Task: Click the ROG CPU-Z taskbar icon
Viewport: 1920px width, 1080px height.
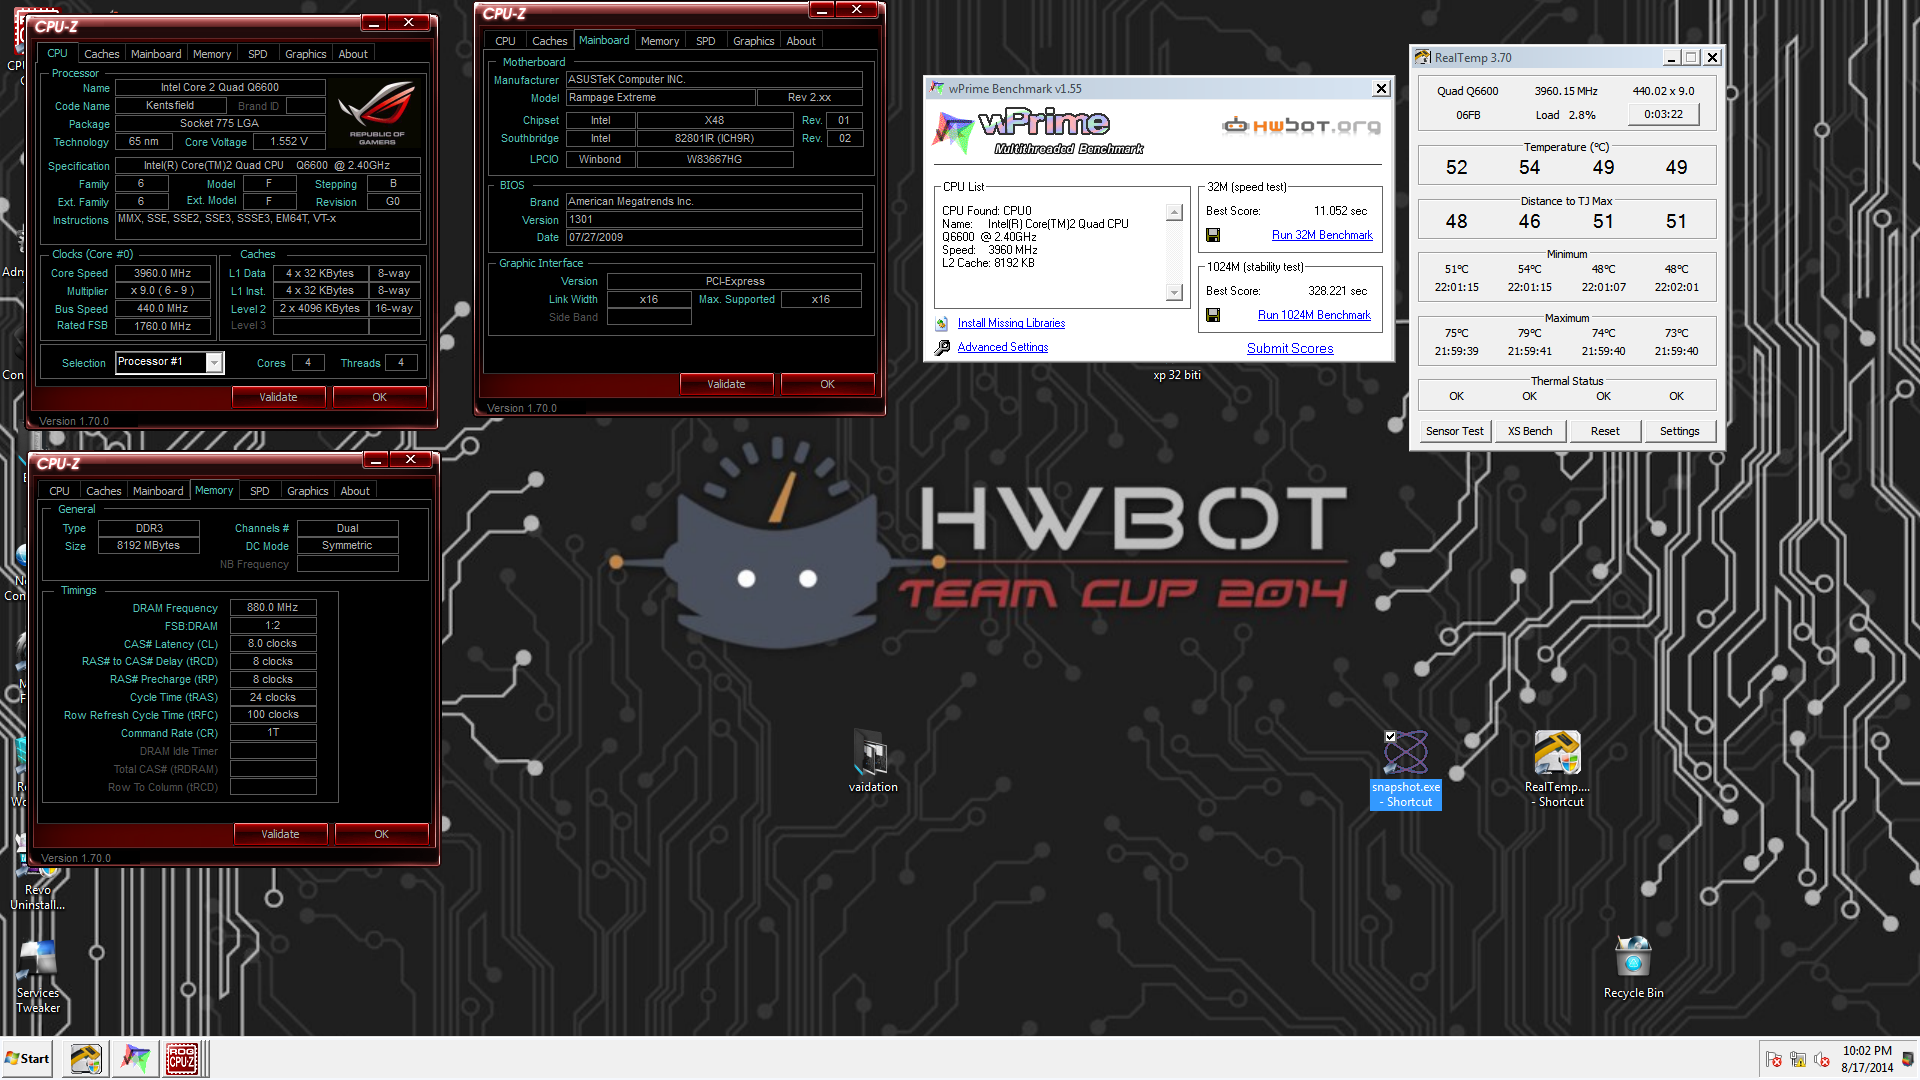Action: [182, 1058]
